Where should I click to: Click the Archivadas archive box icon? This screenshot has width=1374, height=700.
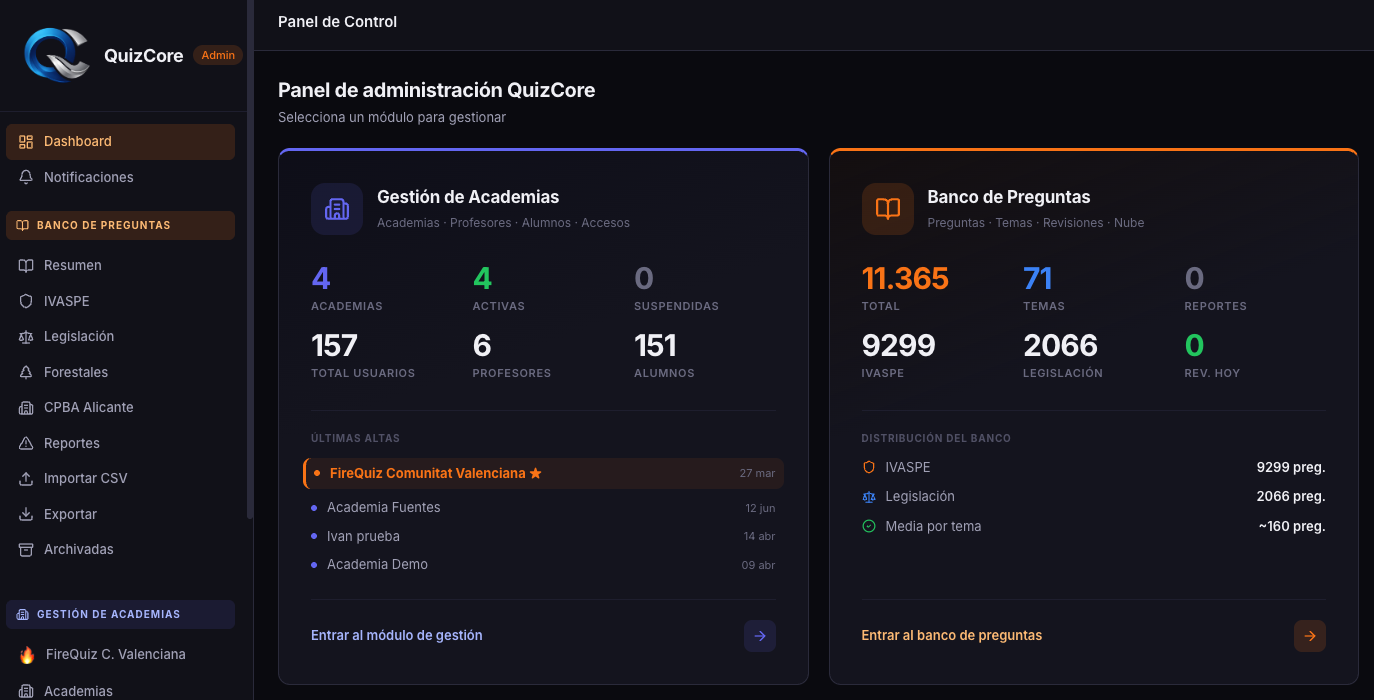tap(26, 550)
